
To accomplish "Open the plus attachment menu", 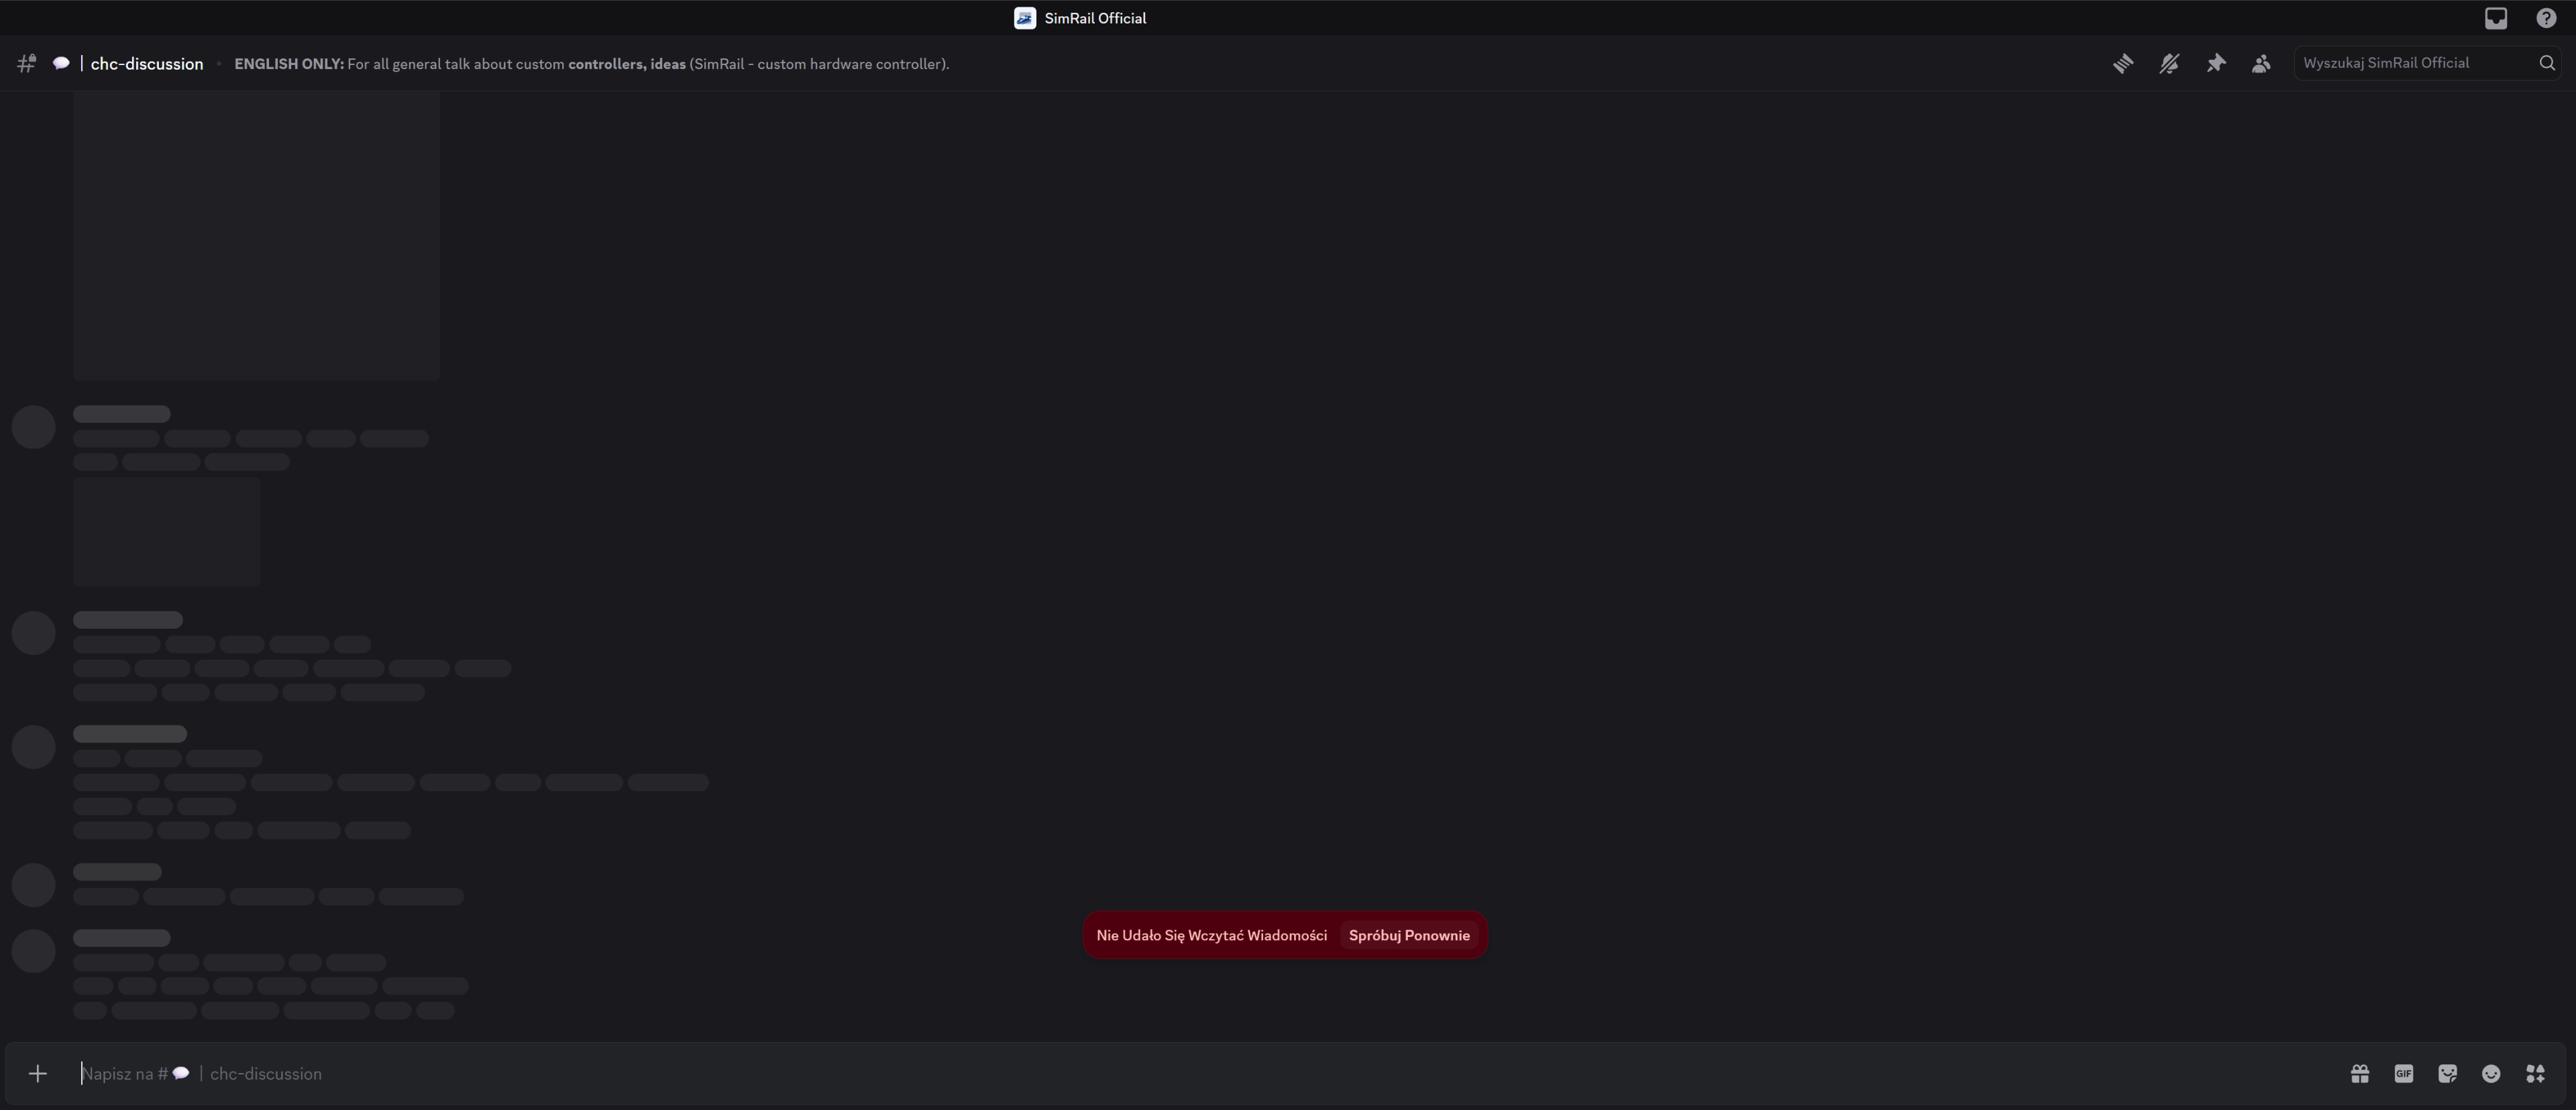I will [x=38, y=1073].
